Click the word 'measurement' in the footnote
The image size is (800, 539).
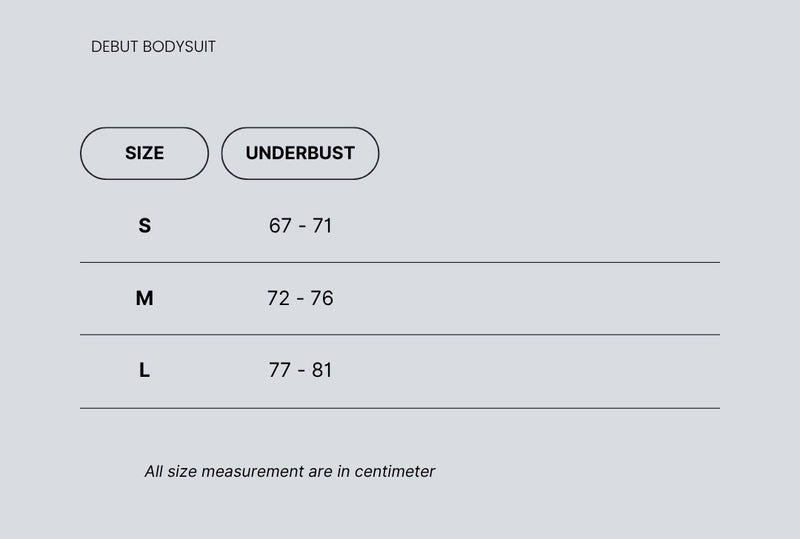pos(253,471)
